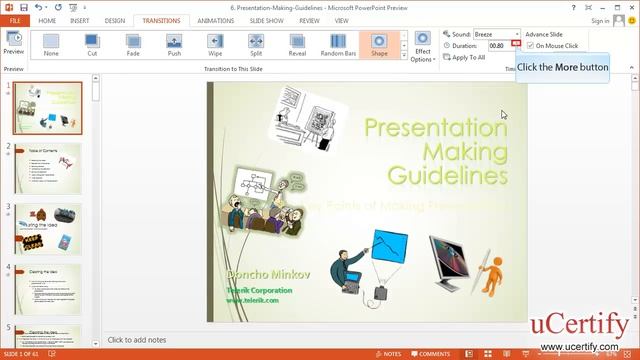Viewport: 640px width, 360px height.
Task: Open the VIEW tab
Action: (341, 21)
